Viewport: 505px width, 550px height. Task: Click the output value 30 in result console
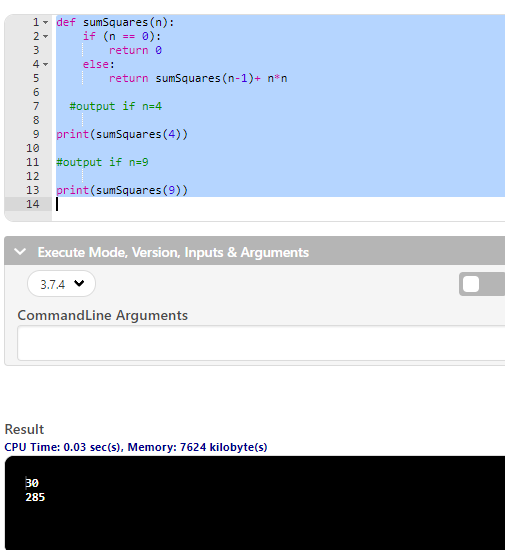point(32,483)
